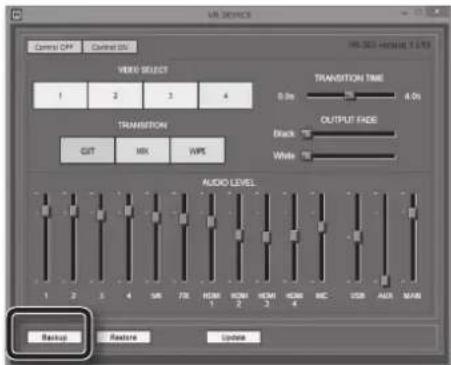Click HDMI 1 audio fader knob
Screen dimensions: 451x365
pyautogui.click(x=211, y=222)
